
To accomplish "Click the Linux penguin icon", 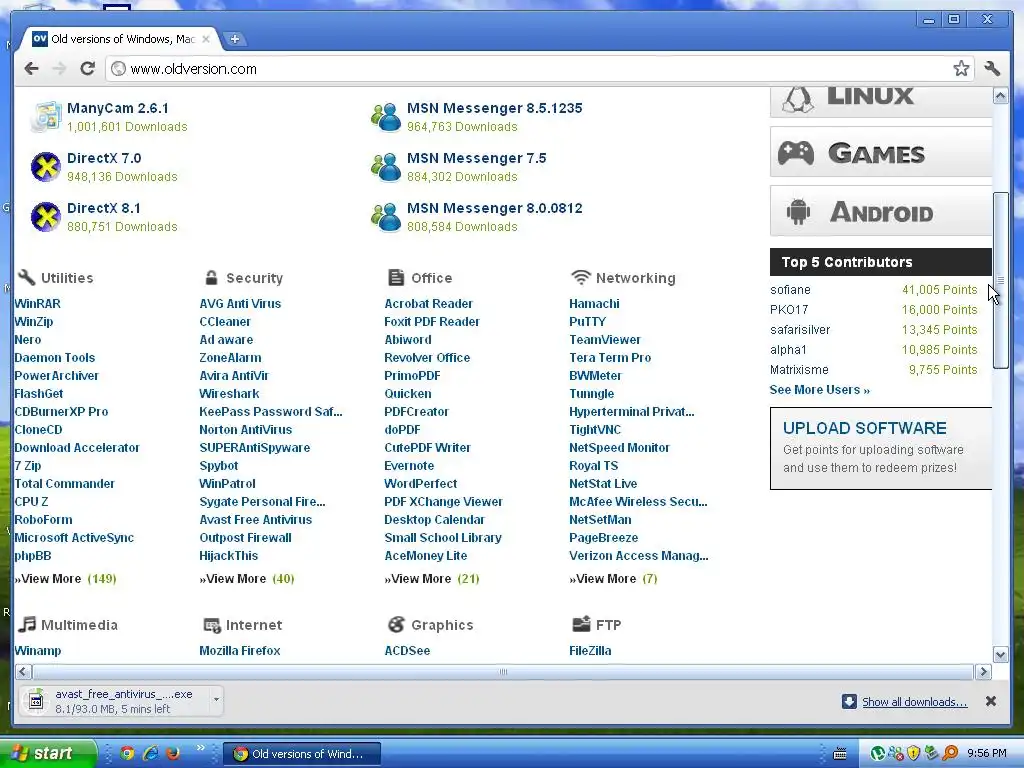I will [798, 99].
